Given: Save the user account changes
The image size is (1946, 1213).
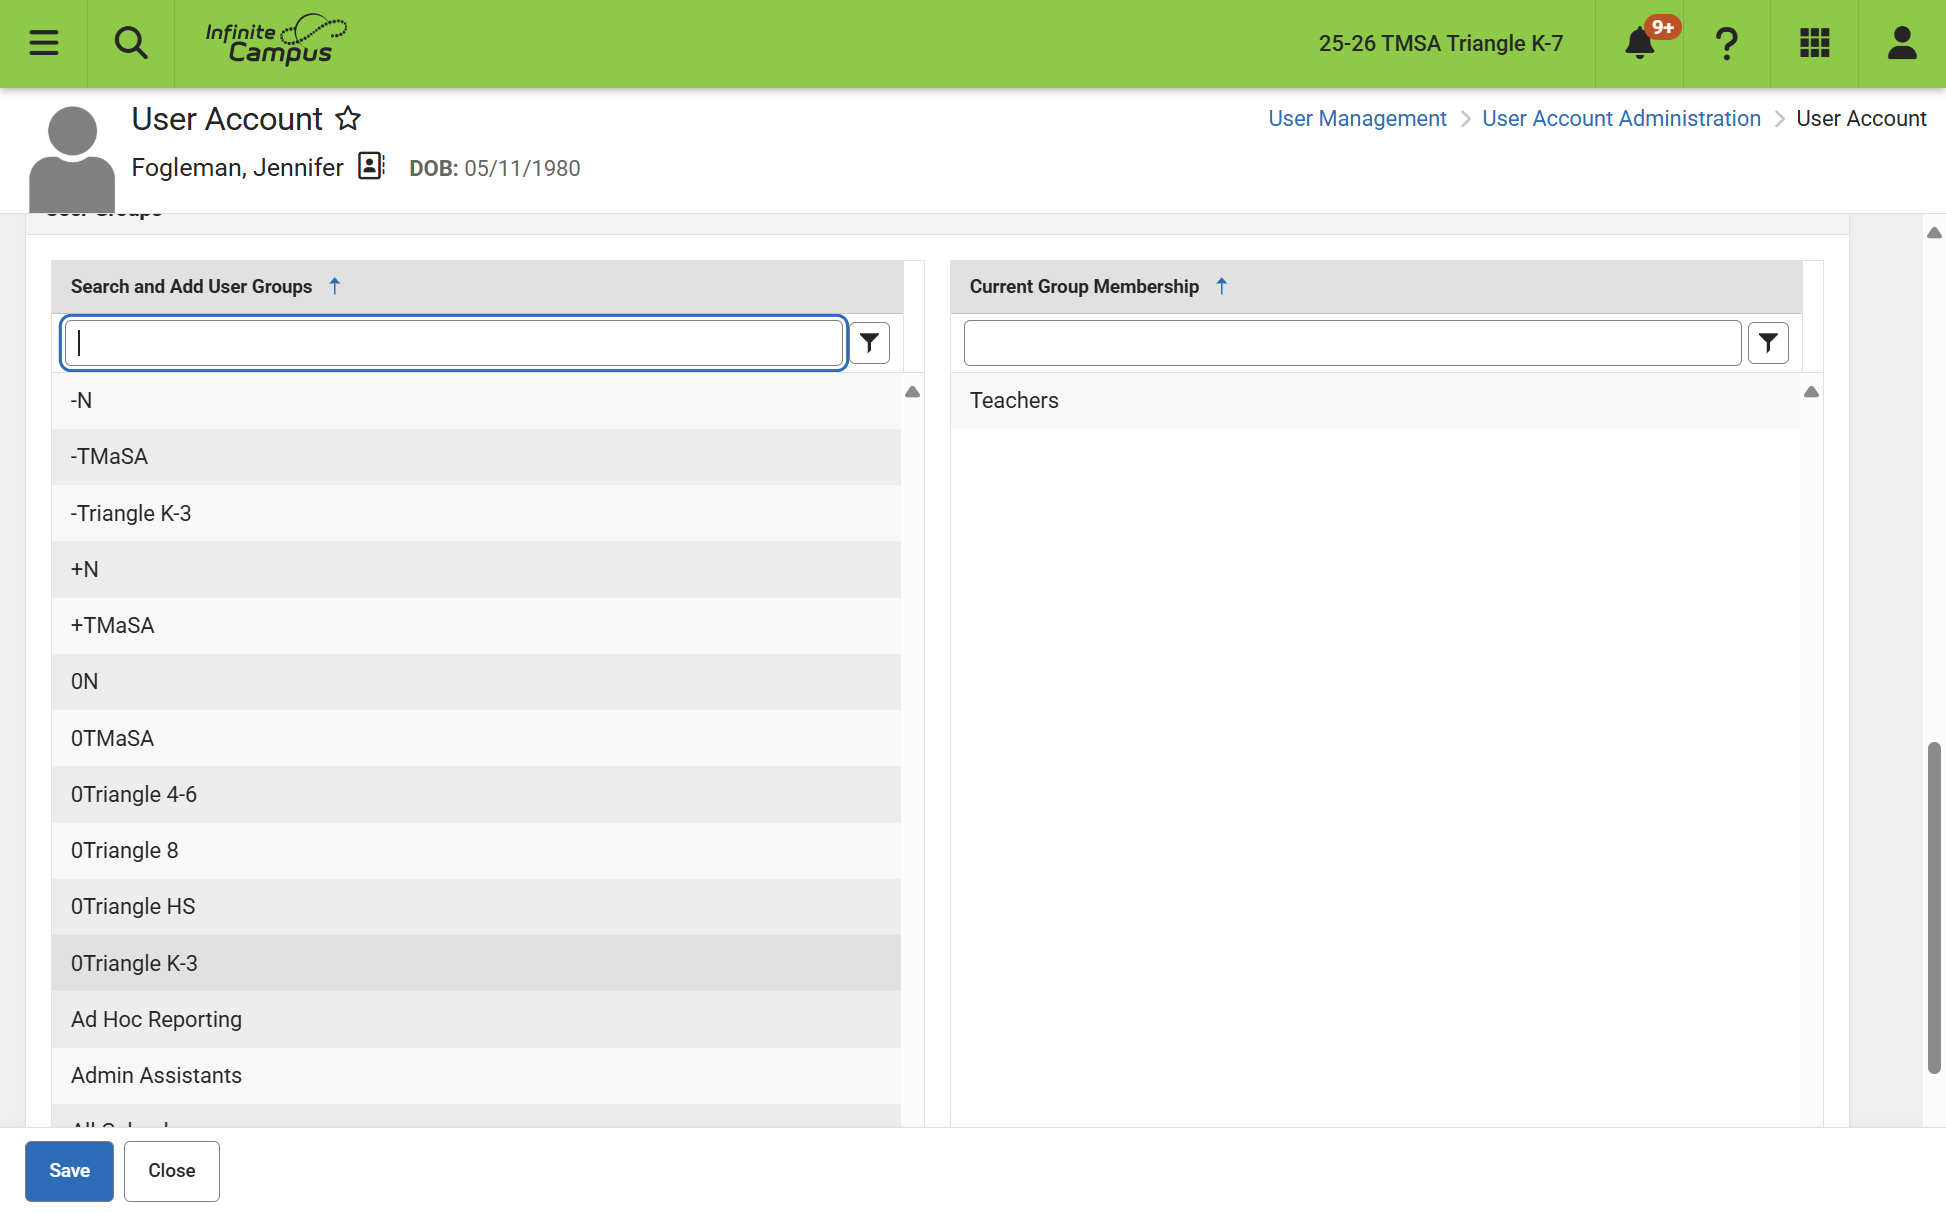Looking at the screenshot, I should pos(69,1171).
